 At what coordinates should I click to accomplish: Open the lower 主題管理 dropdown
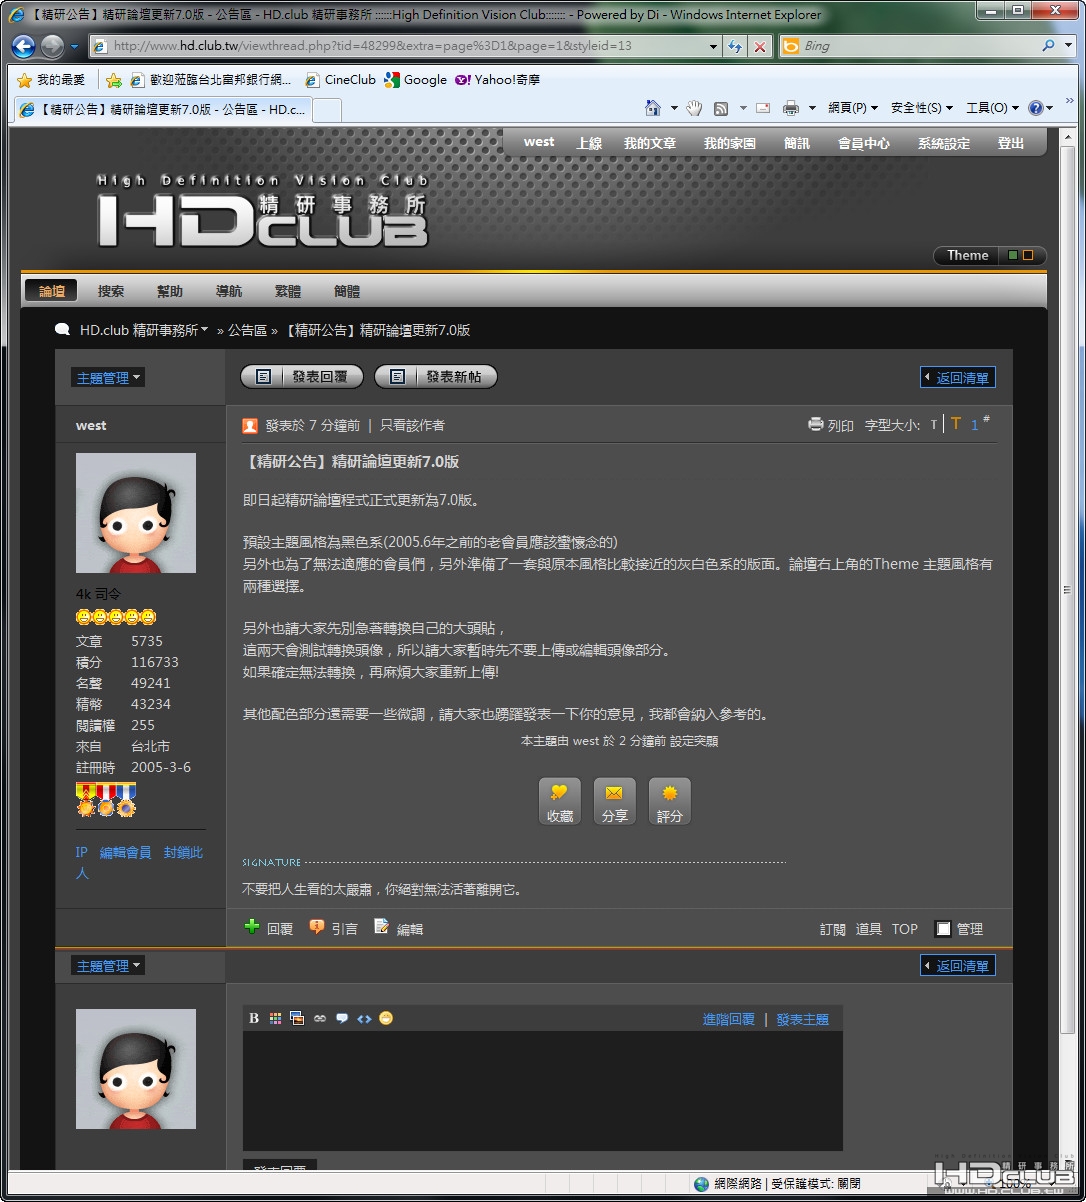(x=108, y=966)
